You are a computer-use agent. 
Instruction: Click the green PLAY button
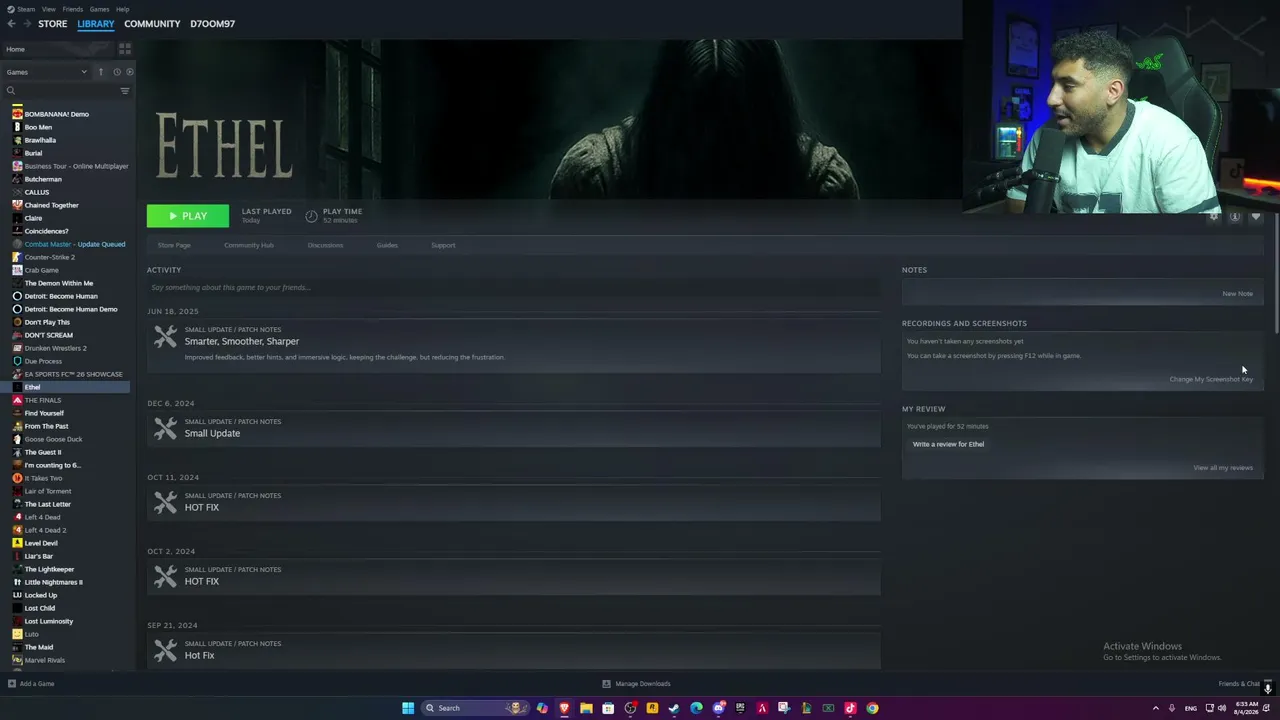188,216
